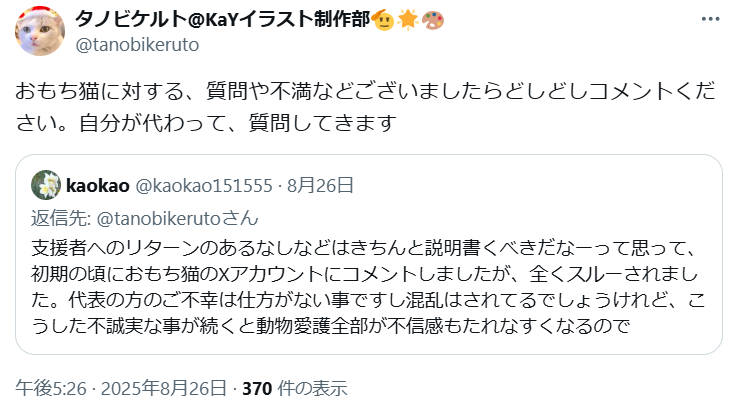
Task: Click the main tweet text about おもち猫
Action: tap(365, 107)
